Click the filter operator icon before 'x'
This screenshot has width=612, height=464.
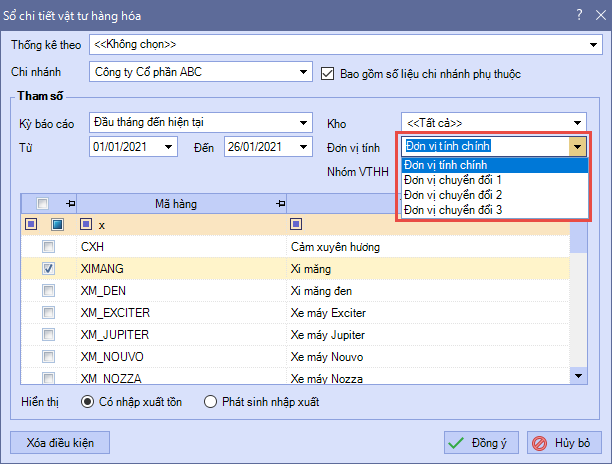[x=87, y=224]
